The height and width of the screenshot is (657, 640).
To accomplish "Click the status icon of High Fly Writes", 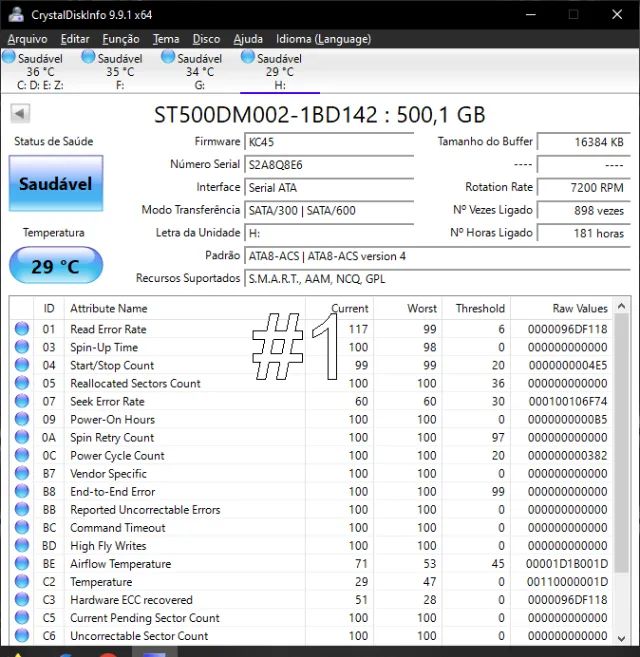I will pyautogui.click(x=22, y=545).
